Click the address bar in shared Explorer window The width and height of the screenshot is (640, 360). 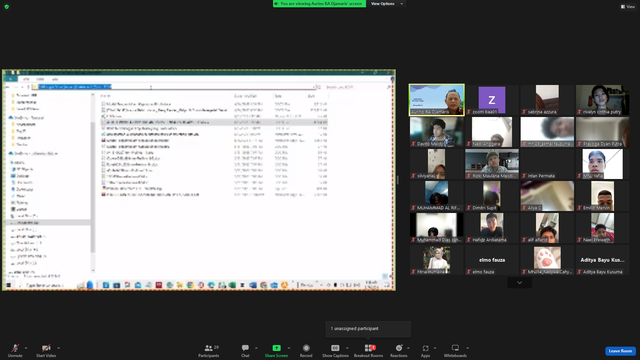pyautogui.click(x=174, y=87)
